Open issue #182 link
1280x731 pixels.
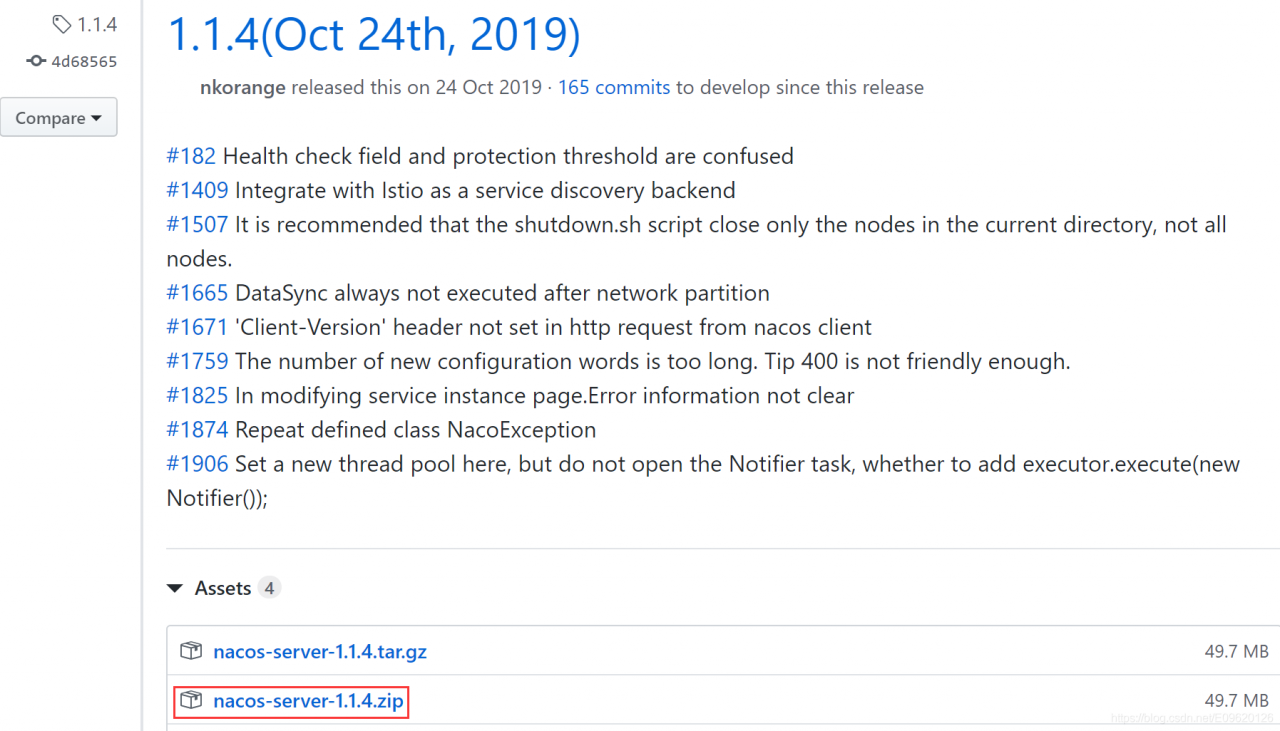191,156
